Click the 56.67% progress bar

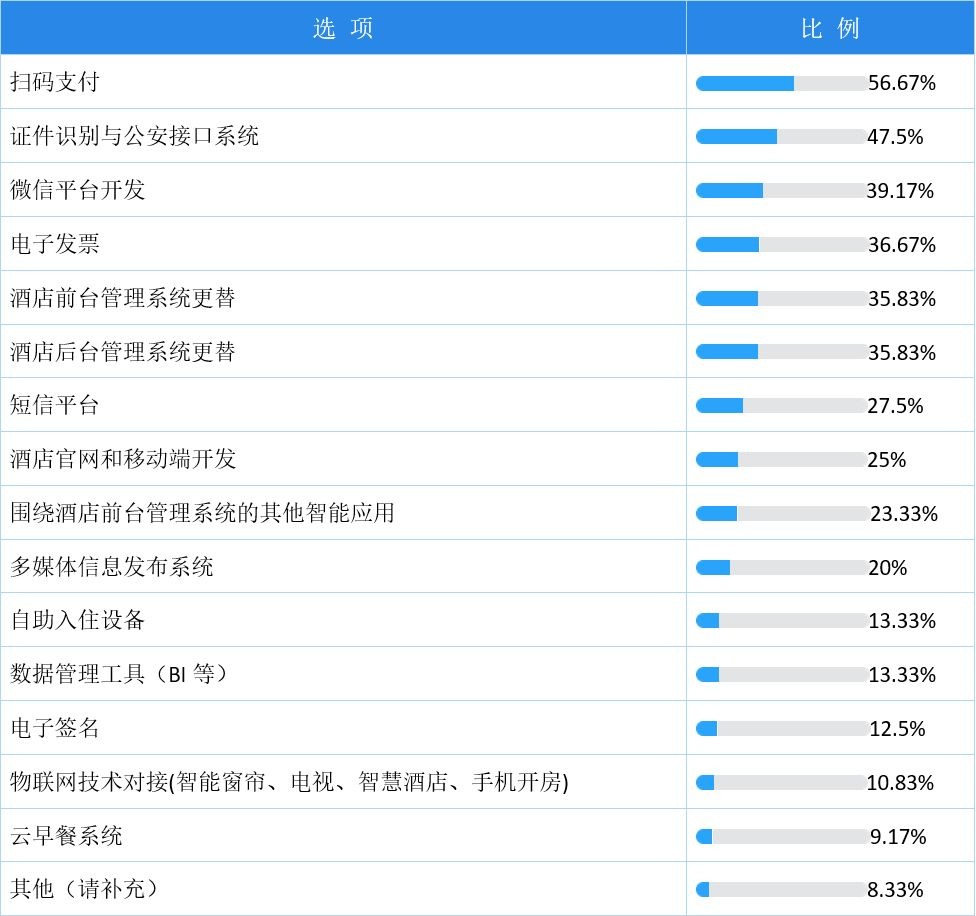(782, 83)
